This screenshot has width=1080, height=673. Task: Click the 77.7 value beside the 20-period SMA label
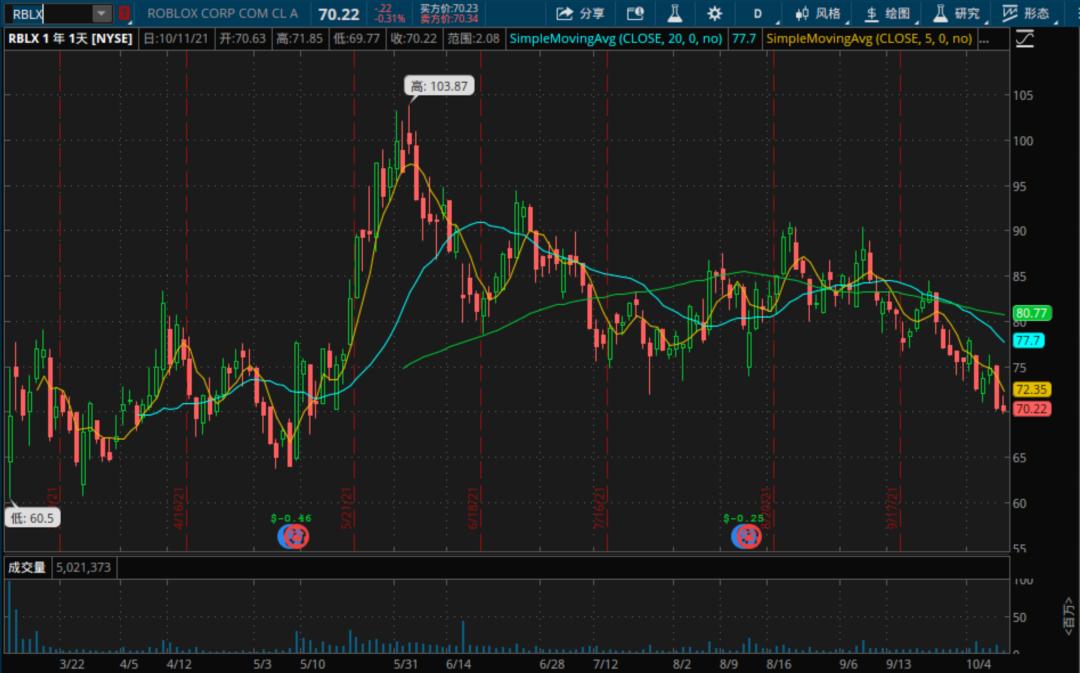[744, 39]
